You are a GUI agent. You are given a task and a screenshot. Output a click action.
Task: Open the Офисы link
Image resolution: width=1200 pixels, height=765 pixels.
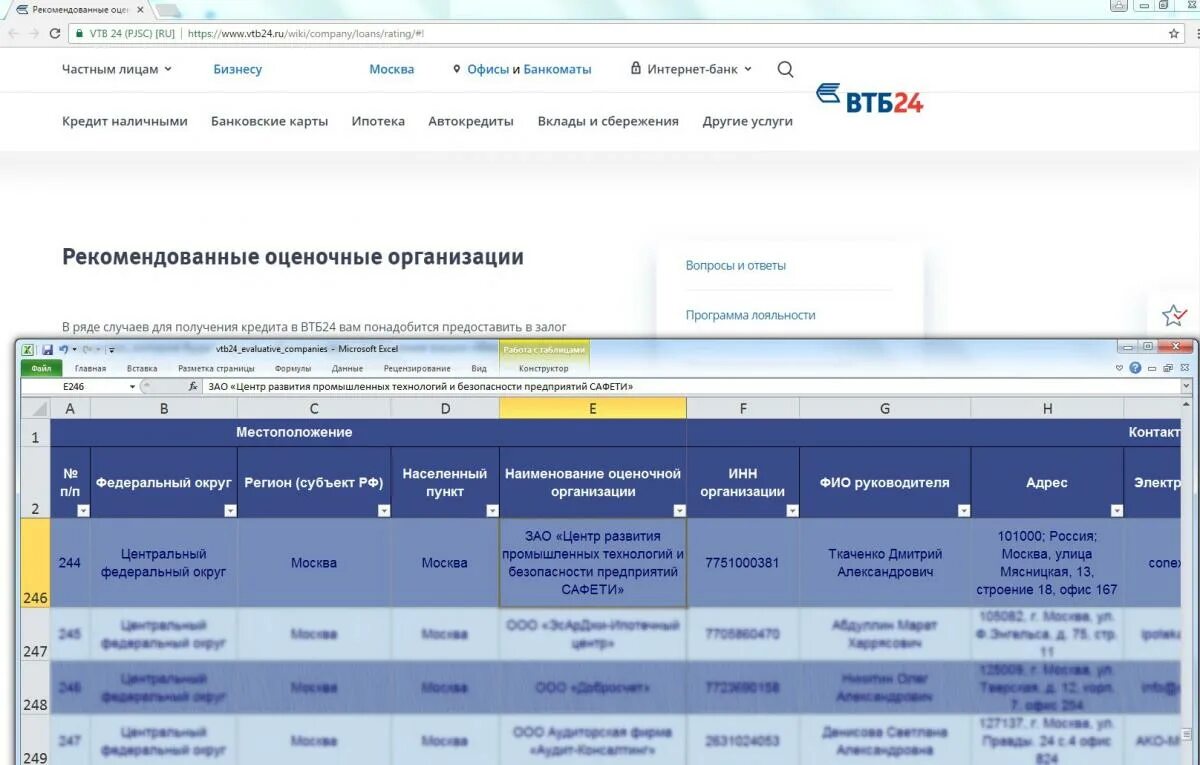[x=488, y=69]
